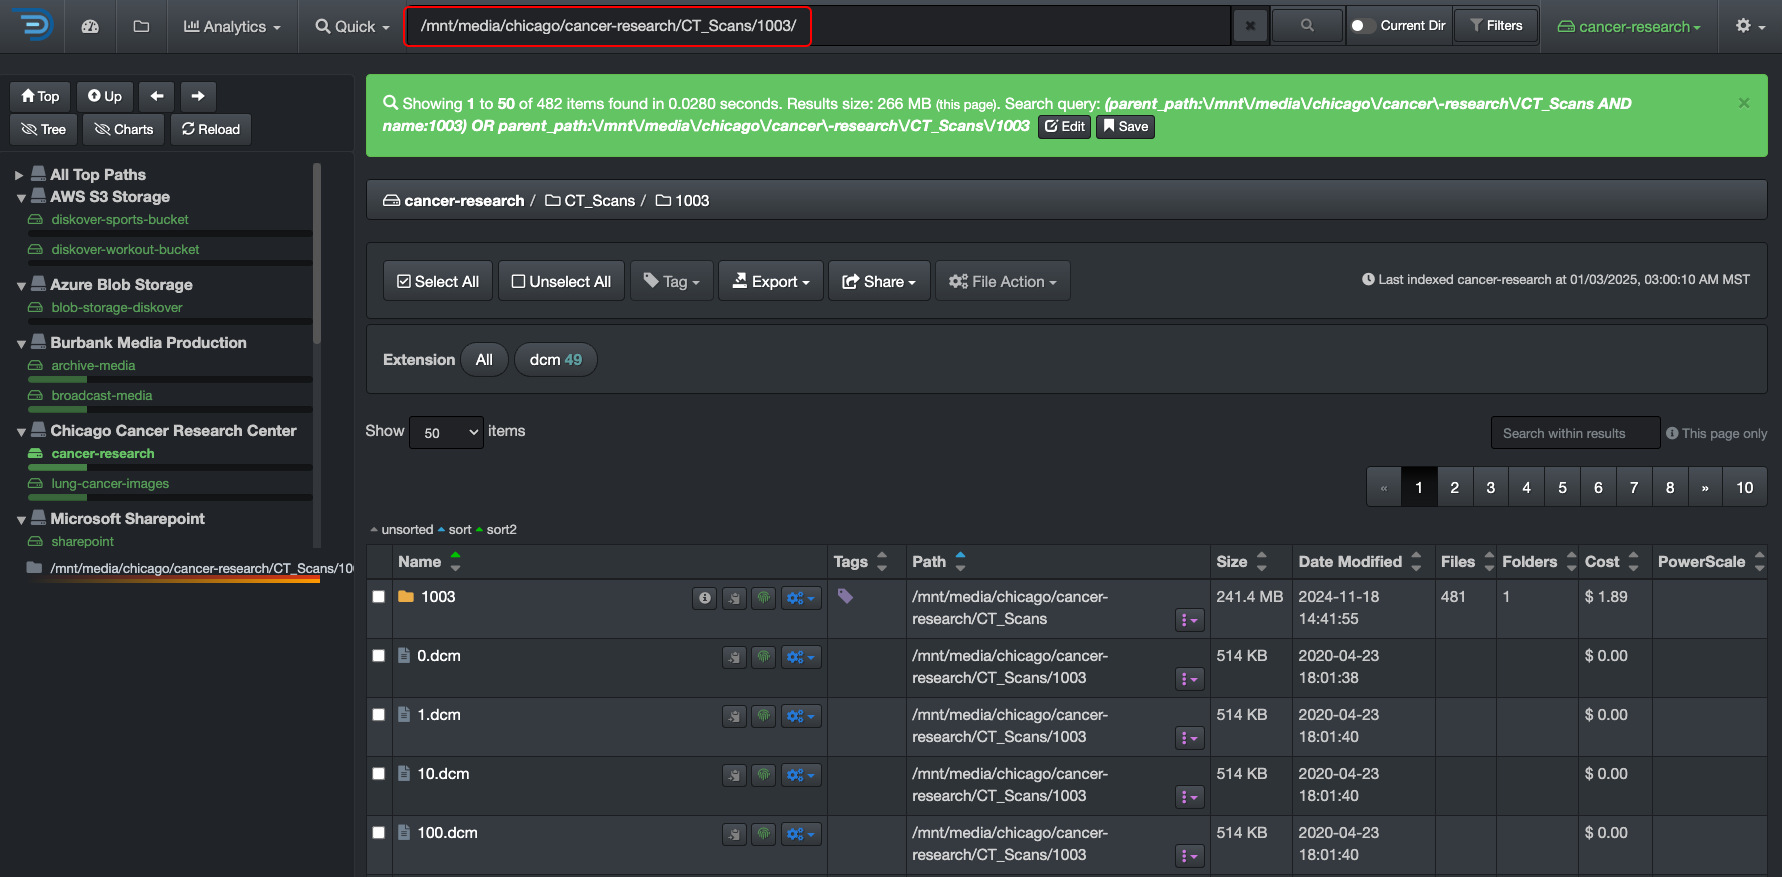This screenshot has width=1782, height=877.
Task: Open the Analytics menu
Action: tap(232, 27)
